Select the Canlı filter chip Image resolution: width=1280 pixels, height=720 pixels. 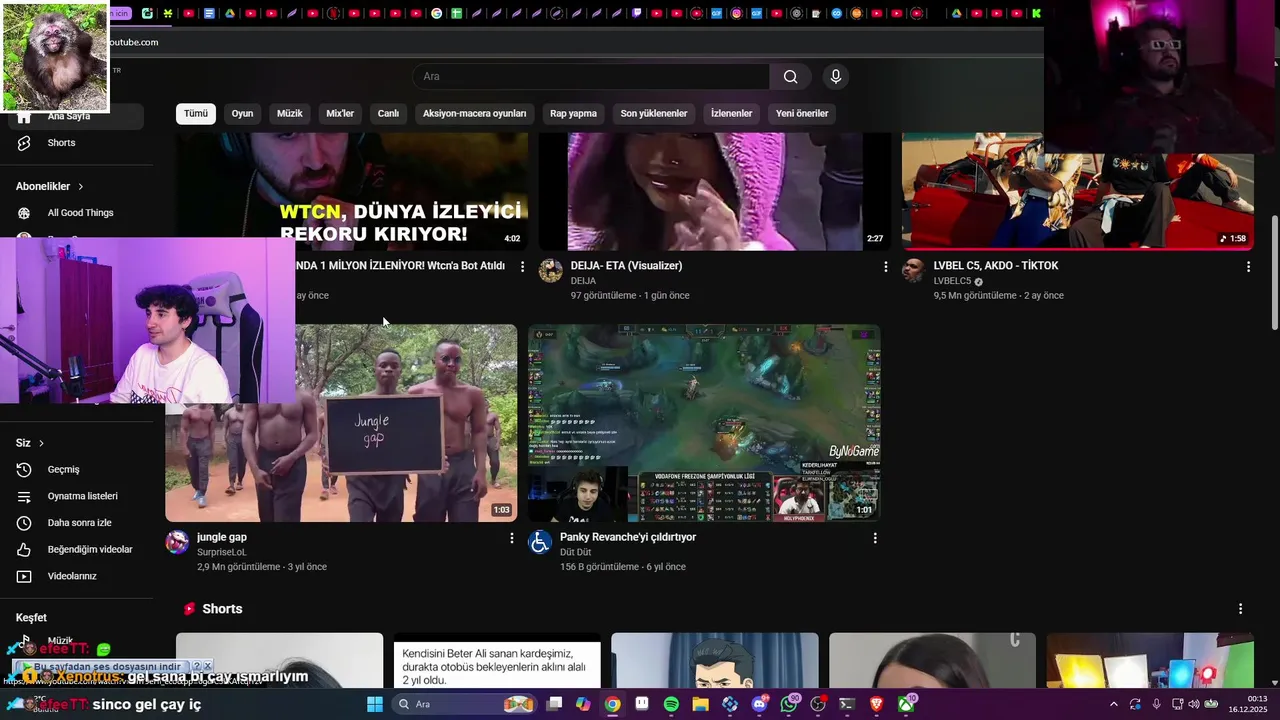click(388, 114)
